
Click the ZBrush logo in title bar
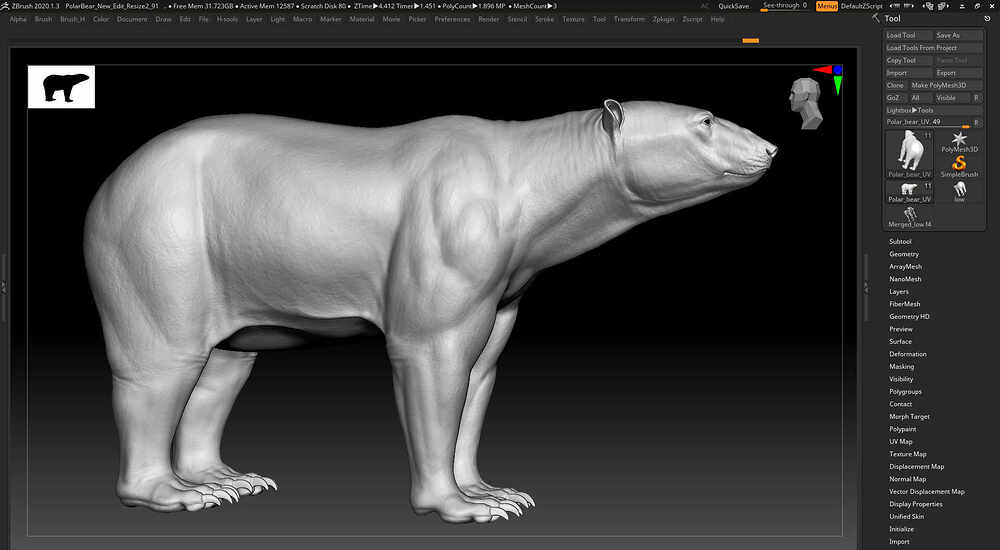[6, 6]
